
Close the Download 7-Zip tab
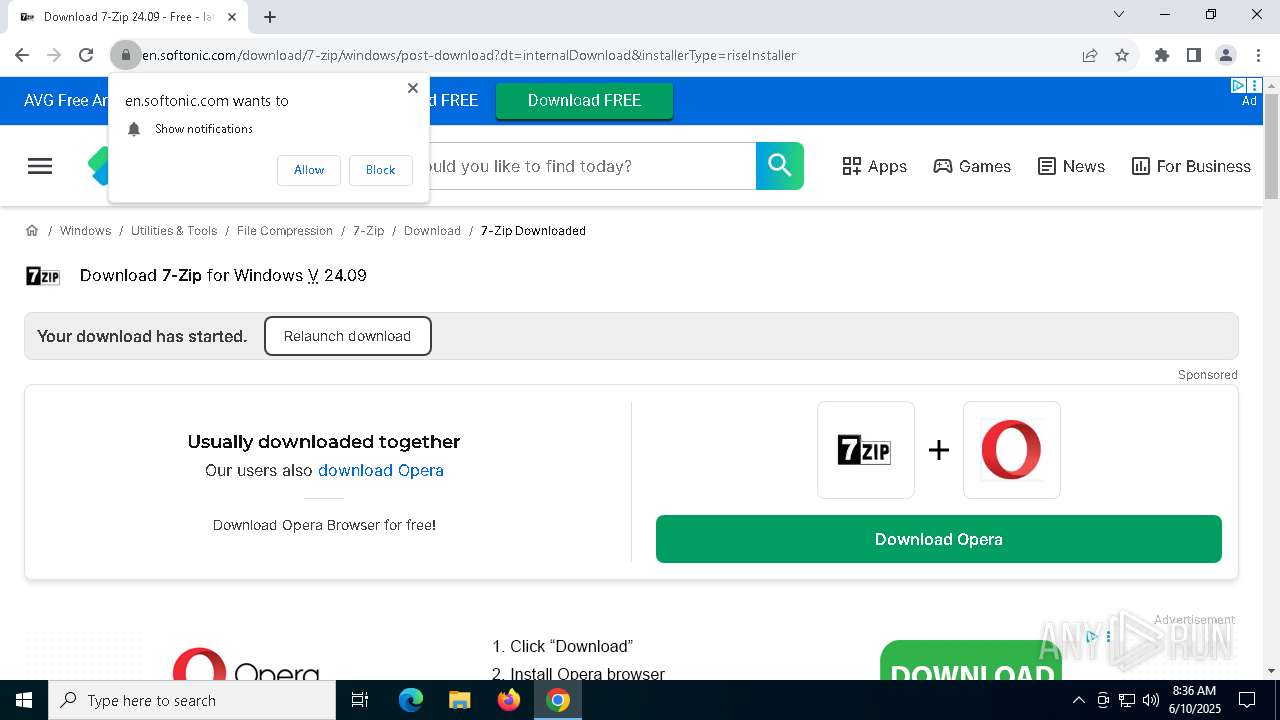tap(232, 17)
